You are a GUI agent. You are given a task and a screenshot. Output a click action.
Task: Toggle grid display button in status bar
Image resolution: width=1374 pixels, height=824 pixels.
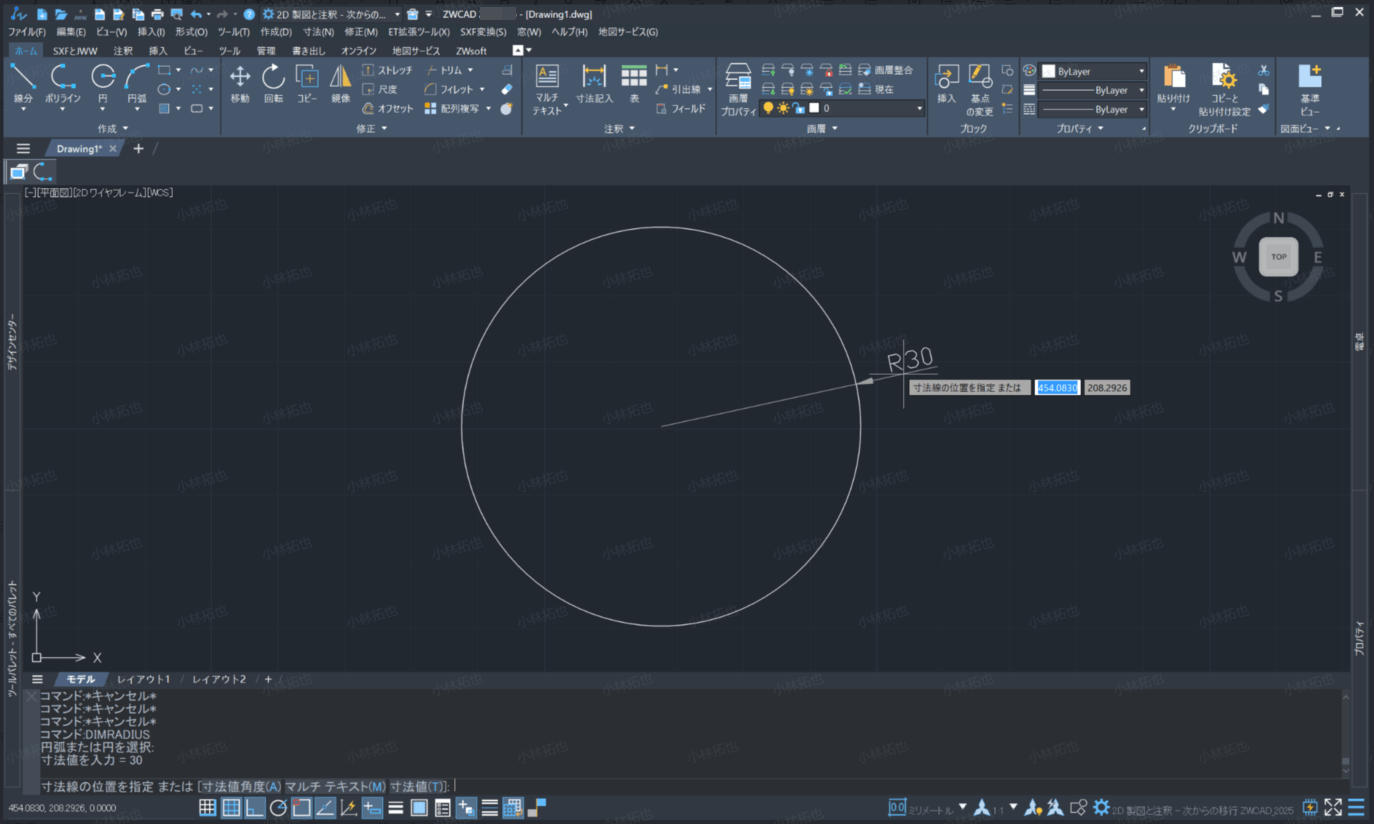(231, 808)
